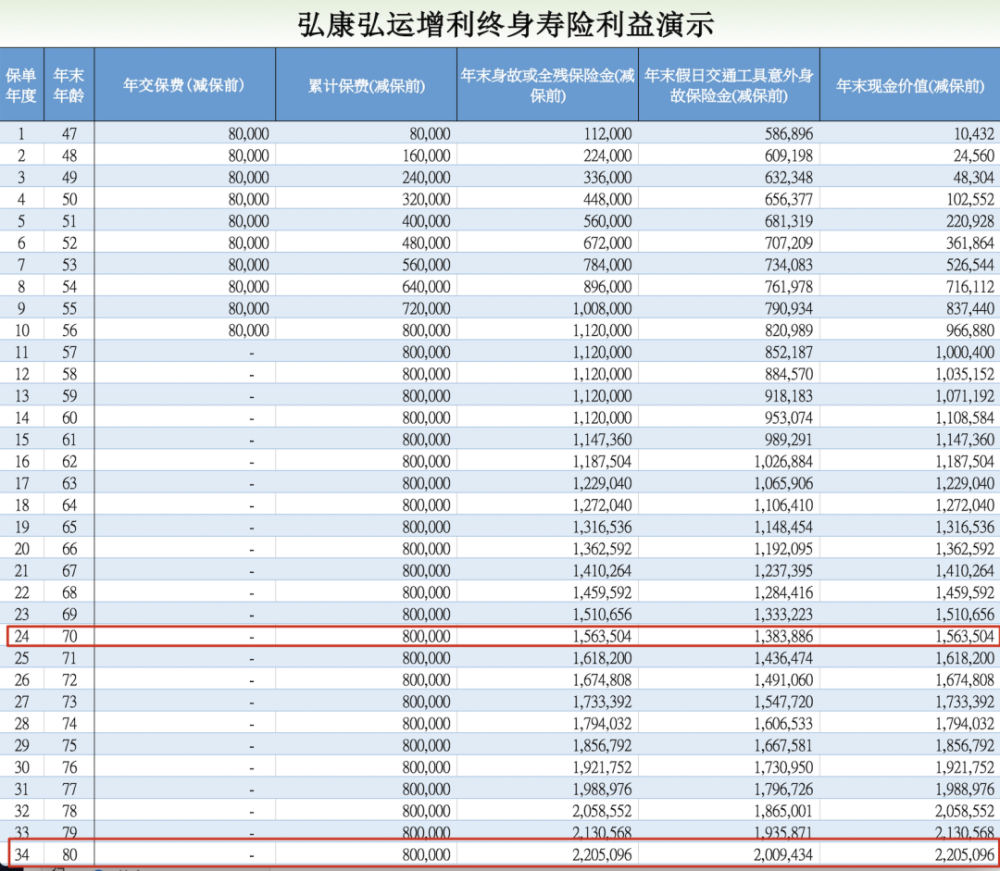Select cell value 1,333,223
The height and width of the screenshot is (871, 1000).
coord(784,614)
